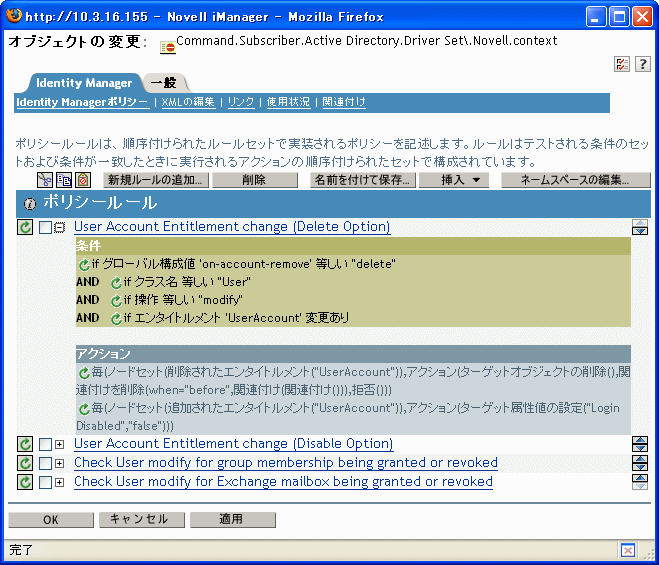The width and height of the screenshot is (659, 565).
Task: Click condition text if 操作 等しい "modify"
Action: [183, 300]
